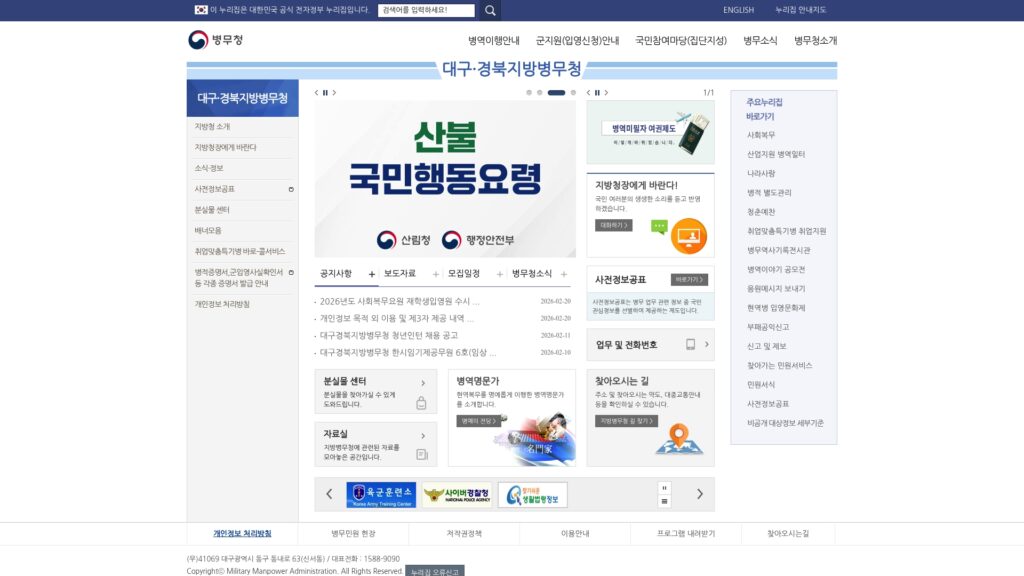Expand the 공지사항 list with its plus icon
This screenshot has width=1024, height=576.
coord(371,272)
